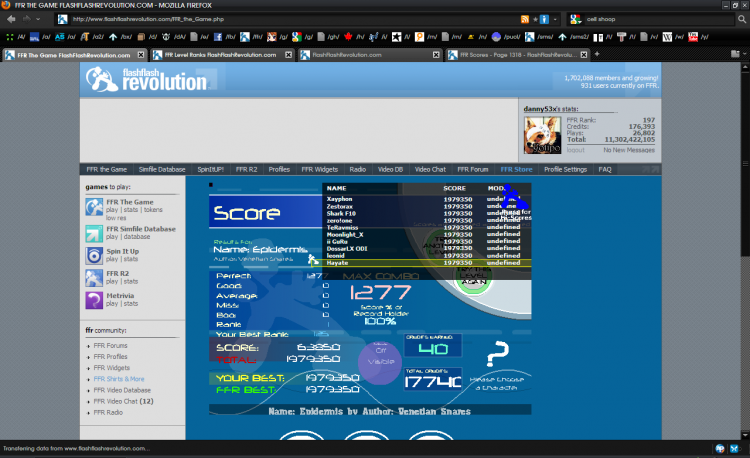The height and width of the screenshot is (458, 750).
Task: Click Total Credits 17740 display
Action: click(433, 379)
